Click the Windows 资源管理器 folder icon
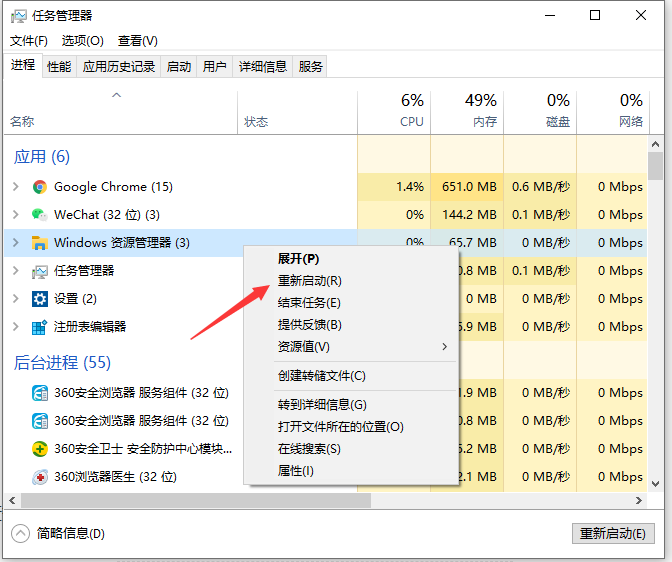 40,243
